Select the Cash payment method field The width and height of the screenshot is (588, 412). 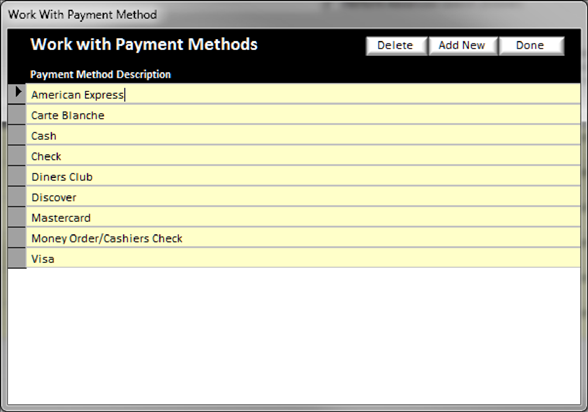[x=303, y=135]
